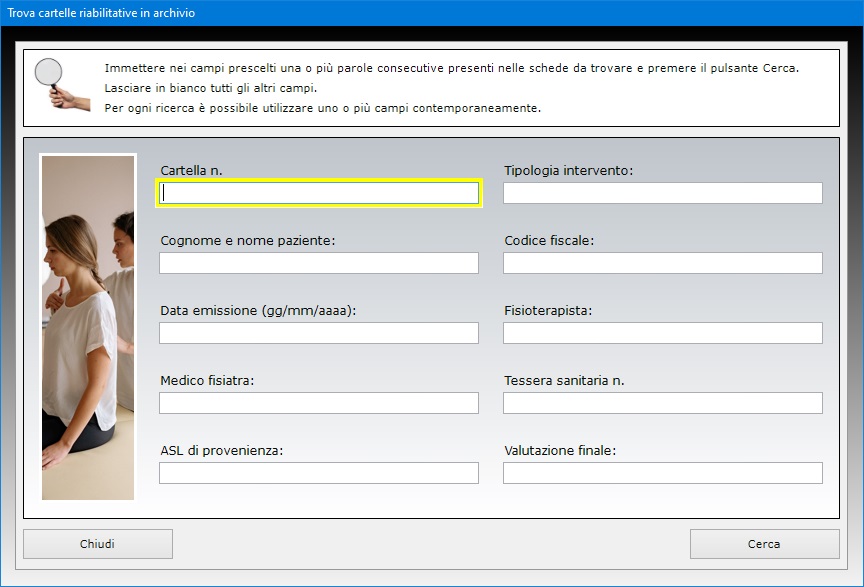864x587 pixels.
Task: Click the magnifying glass search icon
Action: 62,84
